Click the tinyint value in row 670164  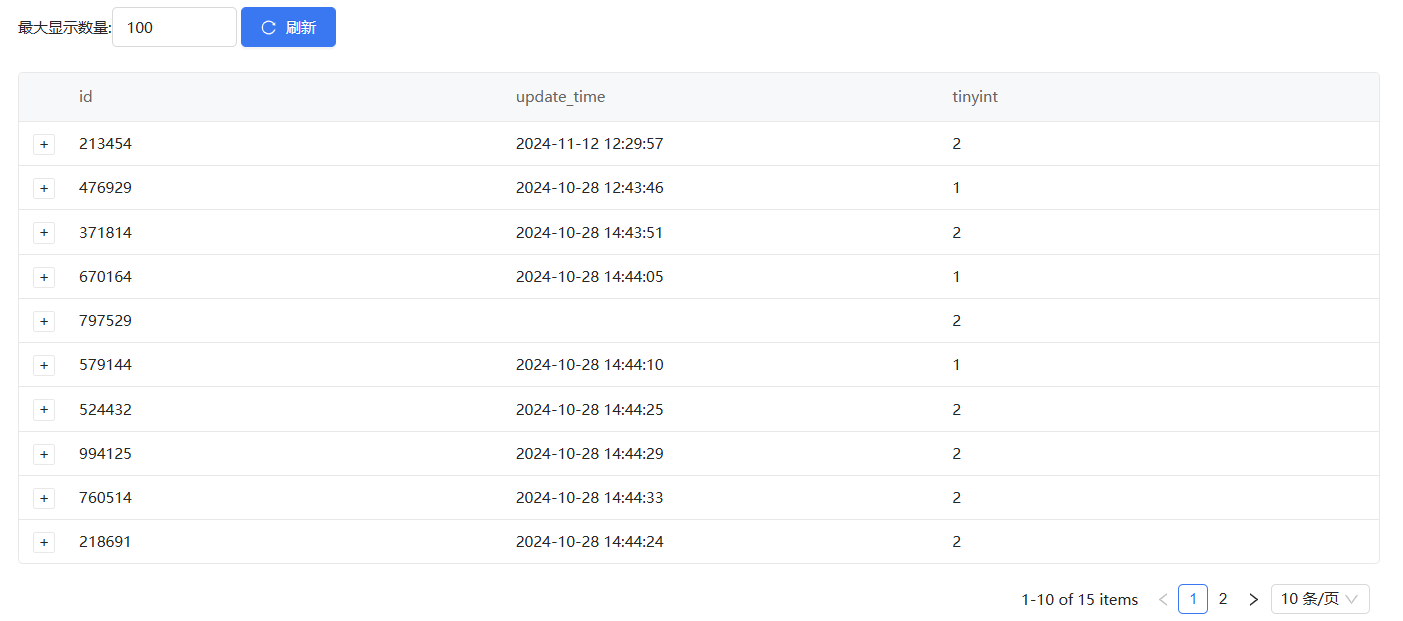[957, 277]
